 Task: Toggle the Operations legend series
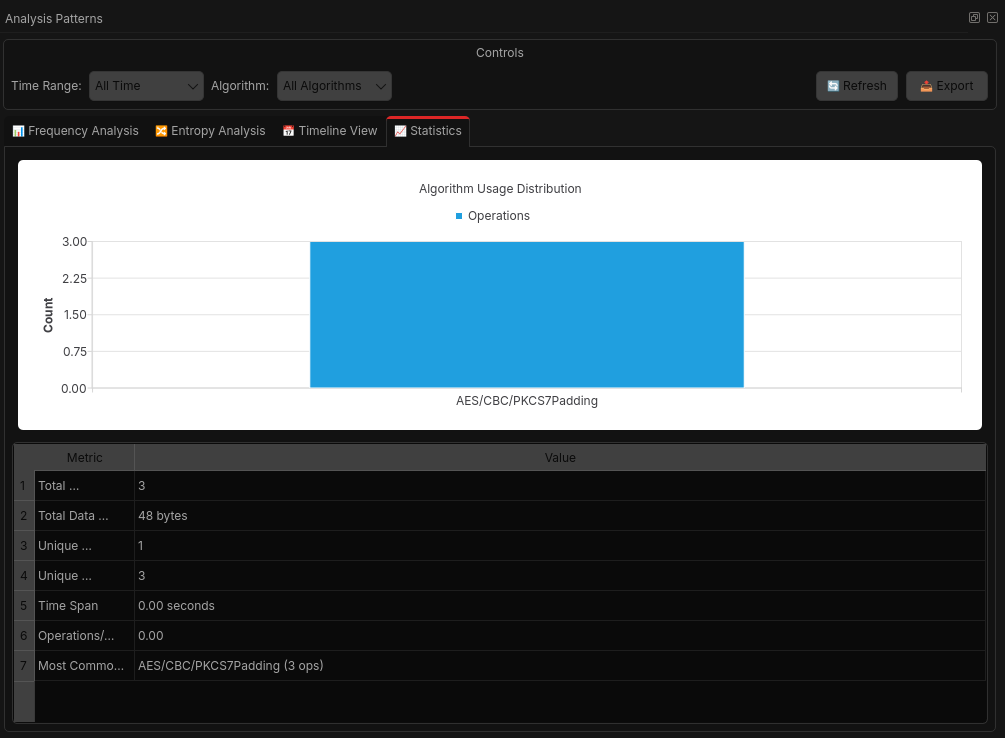[492, 216]
